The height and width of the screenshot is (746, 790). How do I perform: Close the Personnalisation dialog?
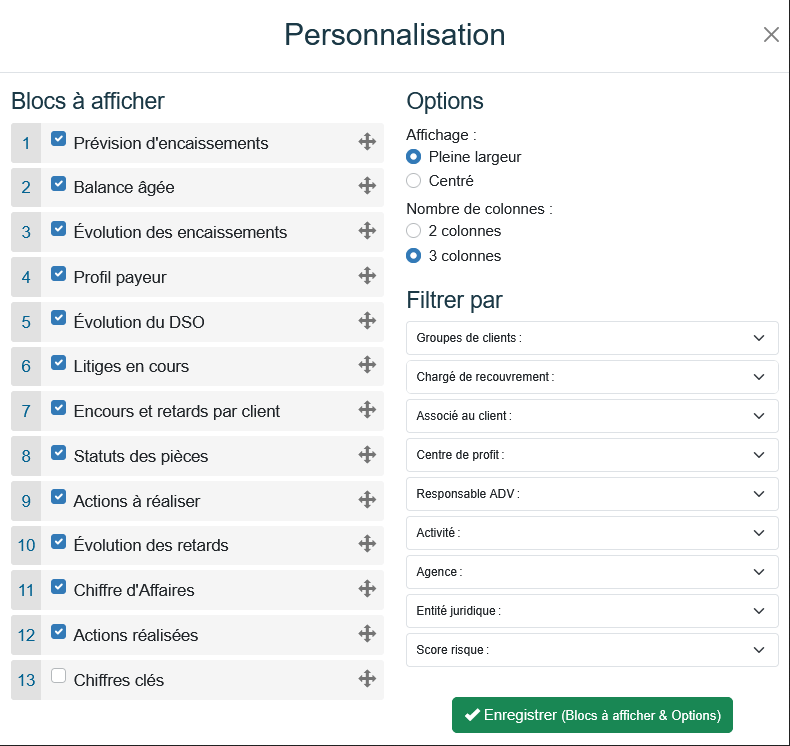771,35
